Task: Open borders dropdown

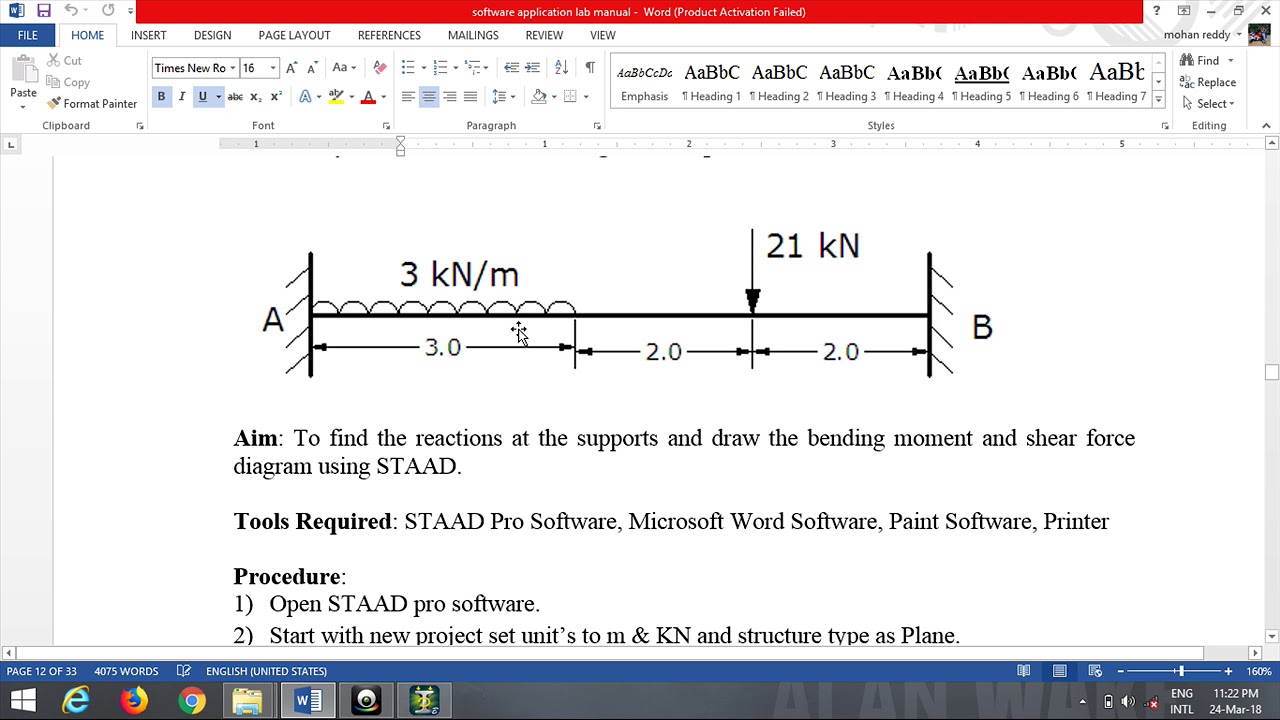Action: 586,97
